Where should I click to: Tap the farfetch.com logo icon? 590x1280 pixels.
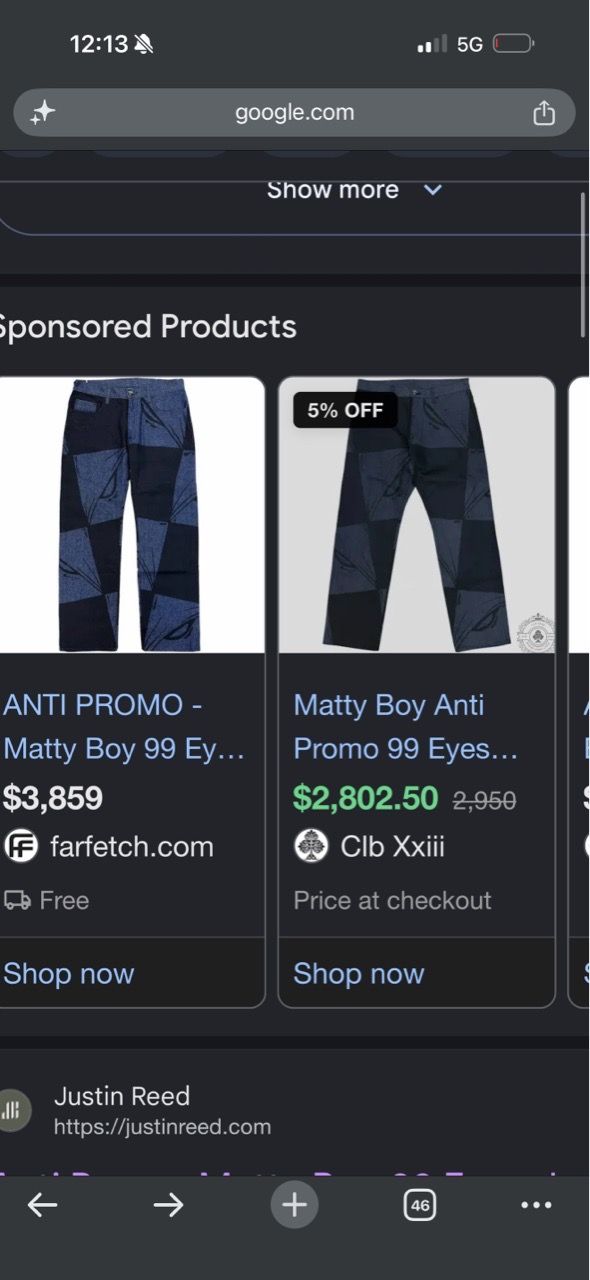click(x=20, y=846)
